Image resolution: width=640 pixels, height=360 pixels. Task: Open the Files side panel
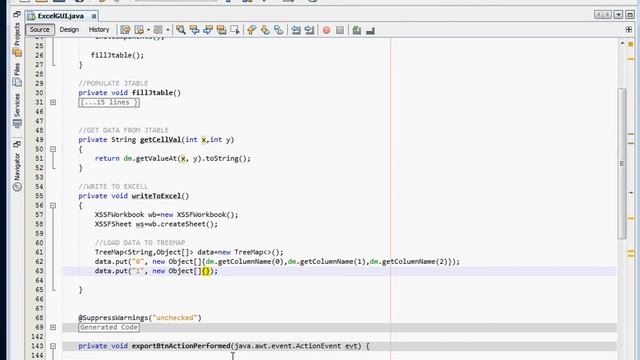(17, 74)
